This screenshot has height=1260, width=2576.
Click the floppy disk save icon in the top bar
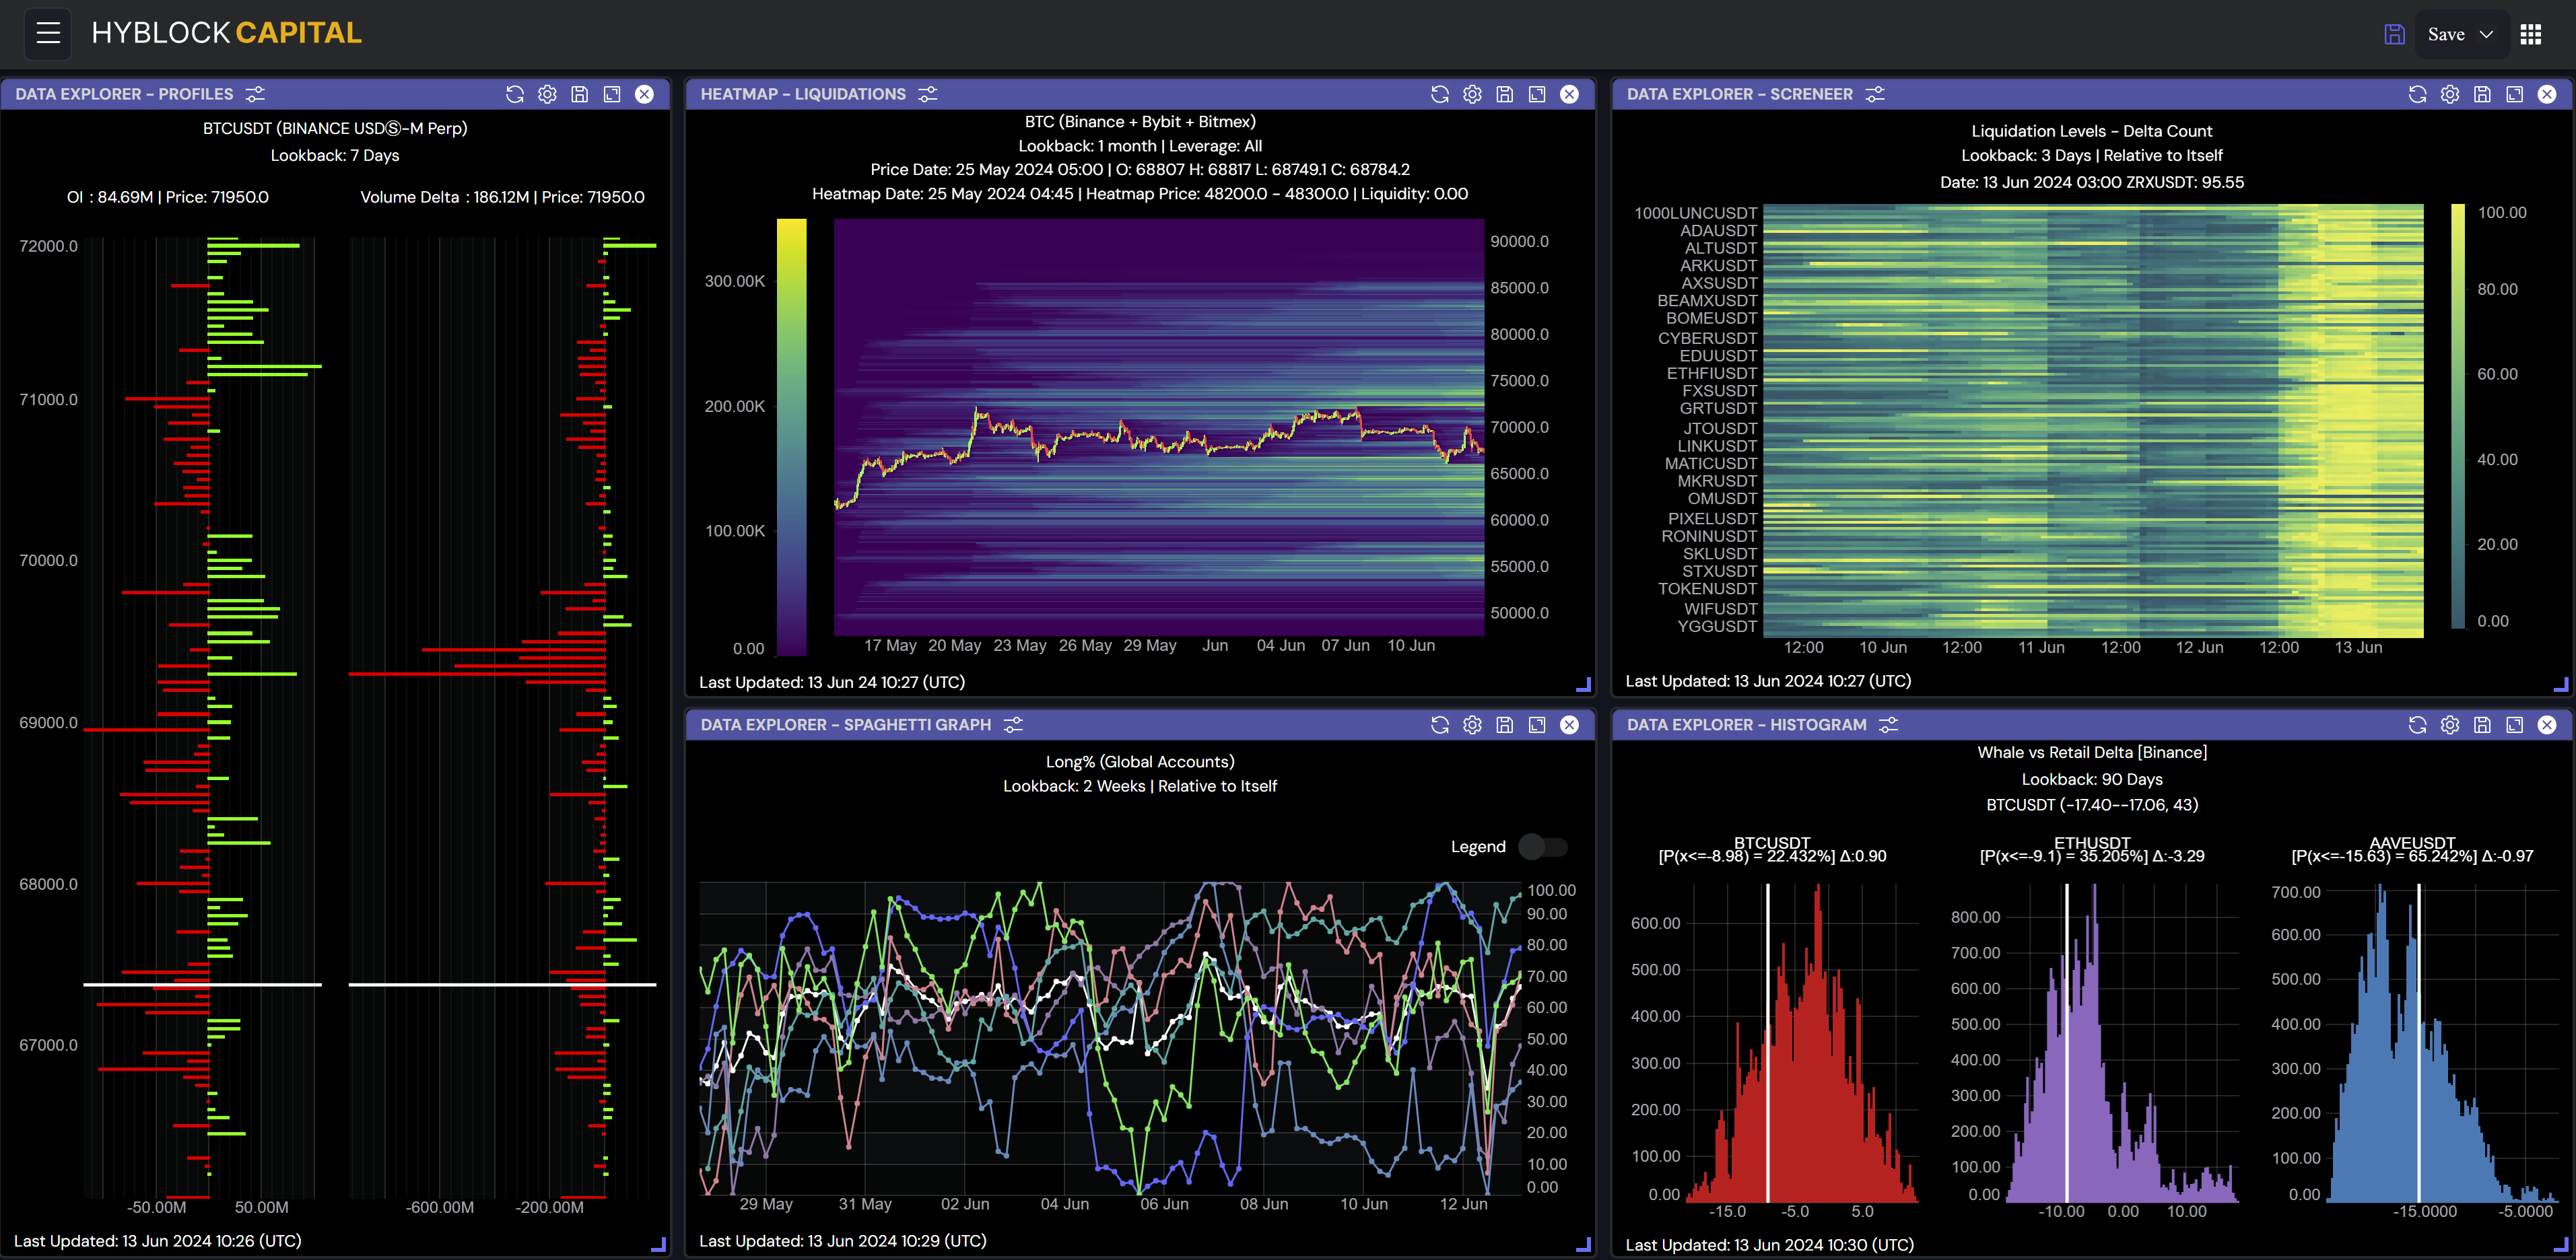pos(2394,33)
